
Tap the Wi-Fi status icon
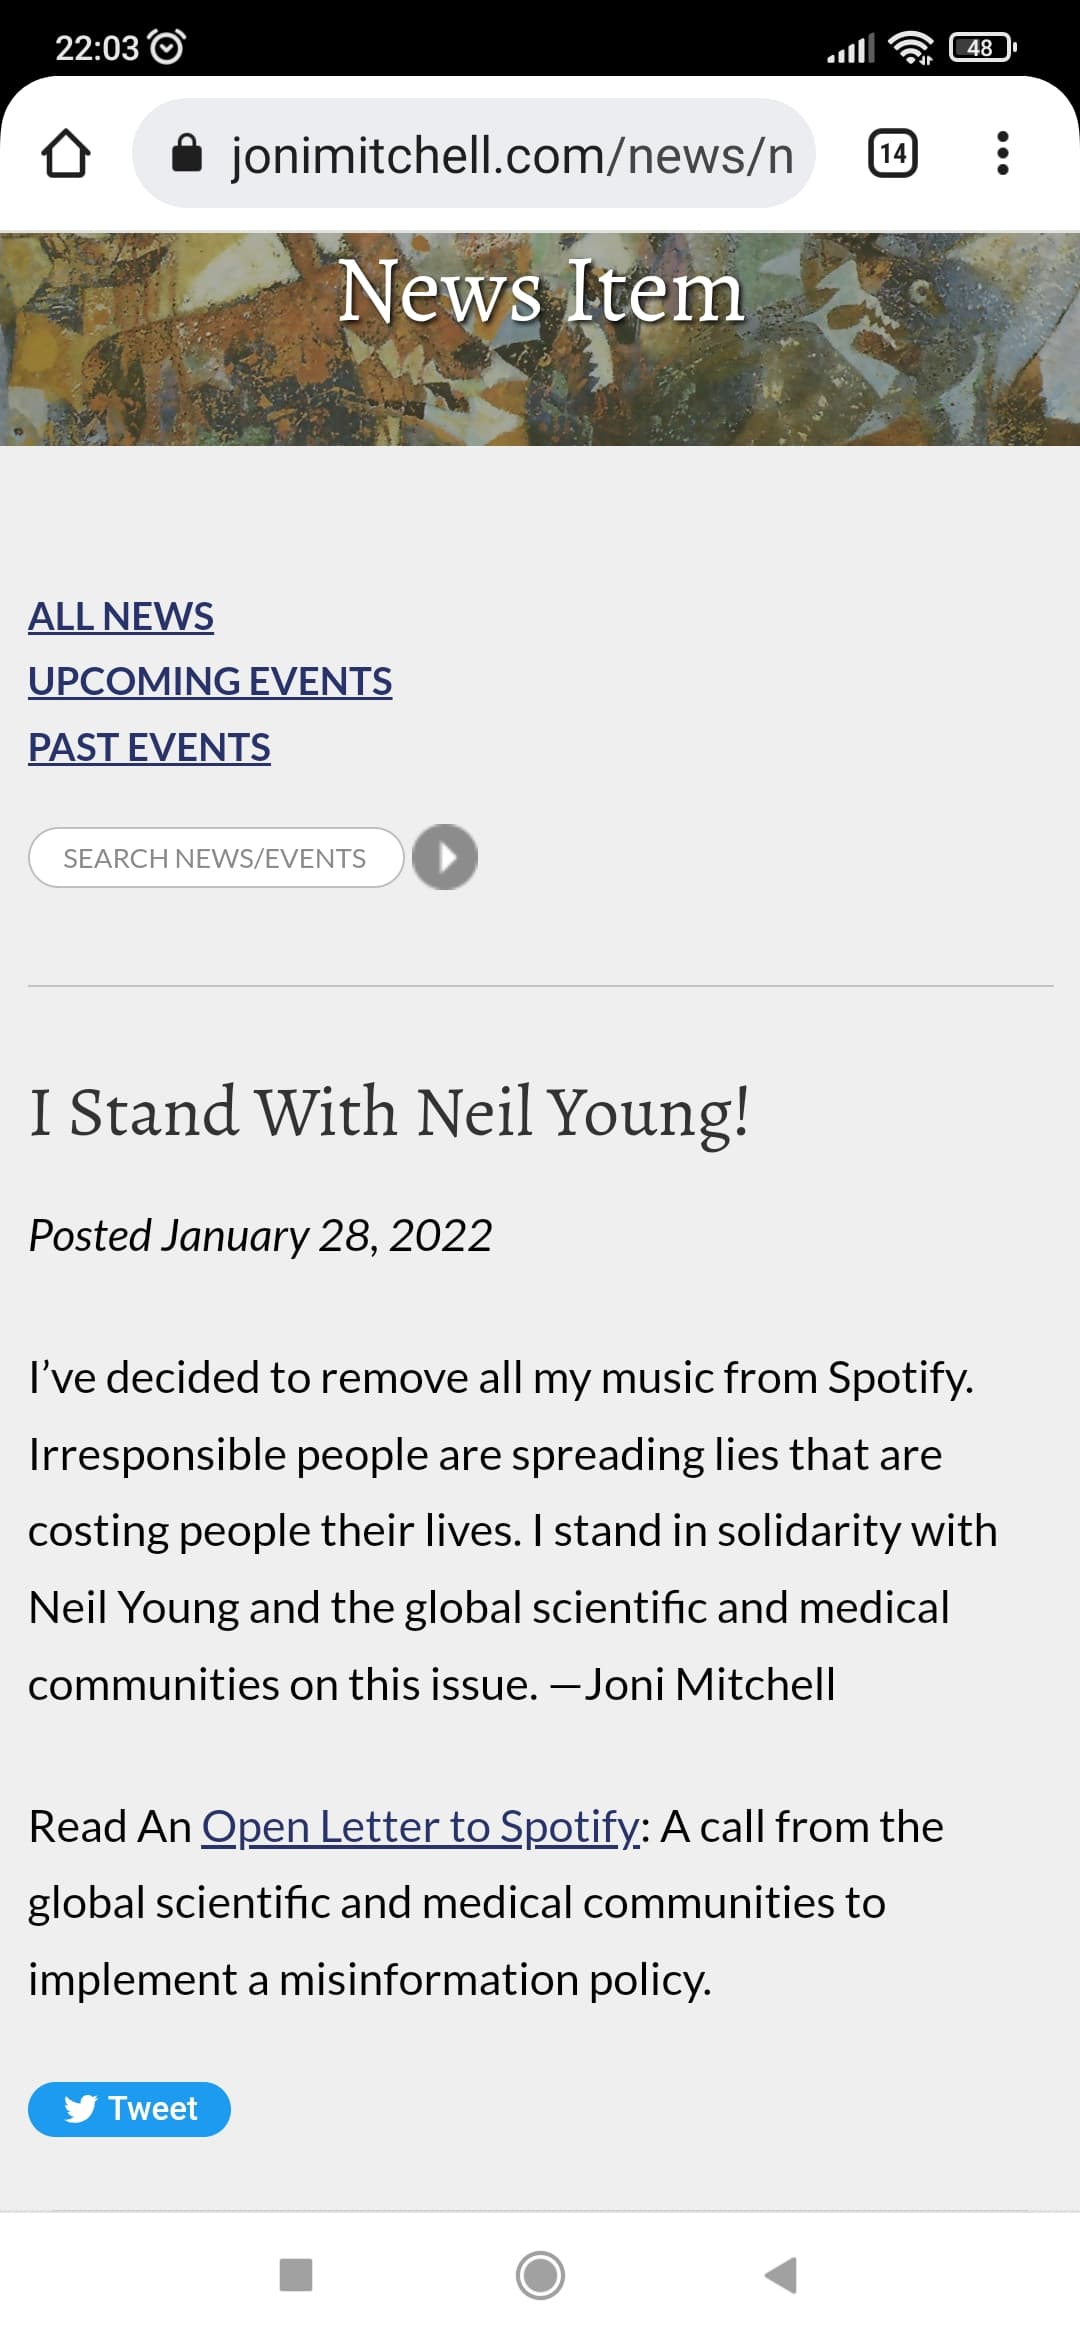click(x=910, y=47)
